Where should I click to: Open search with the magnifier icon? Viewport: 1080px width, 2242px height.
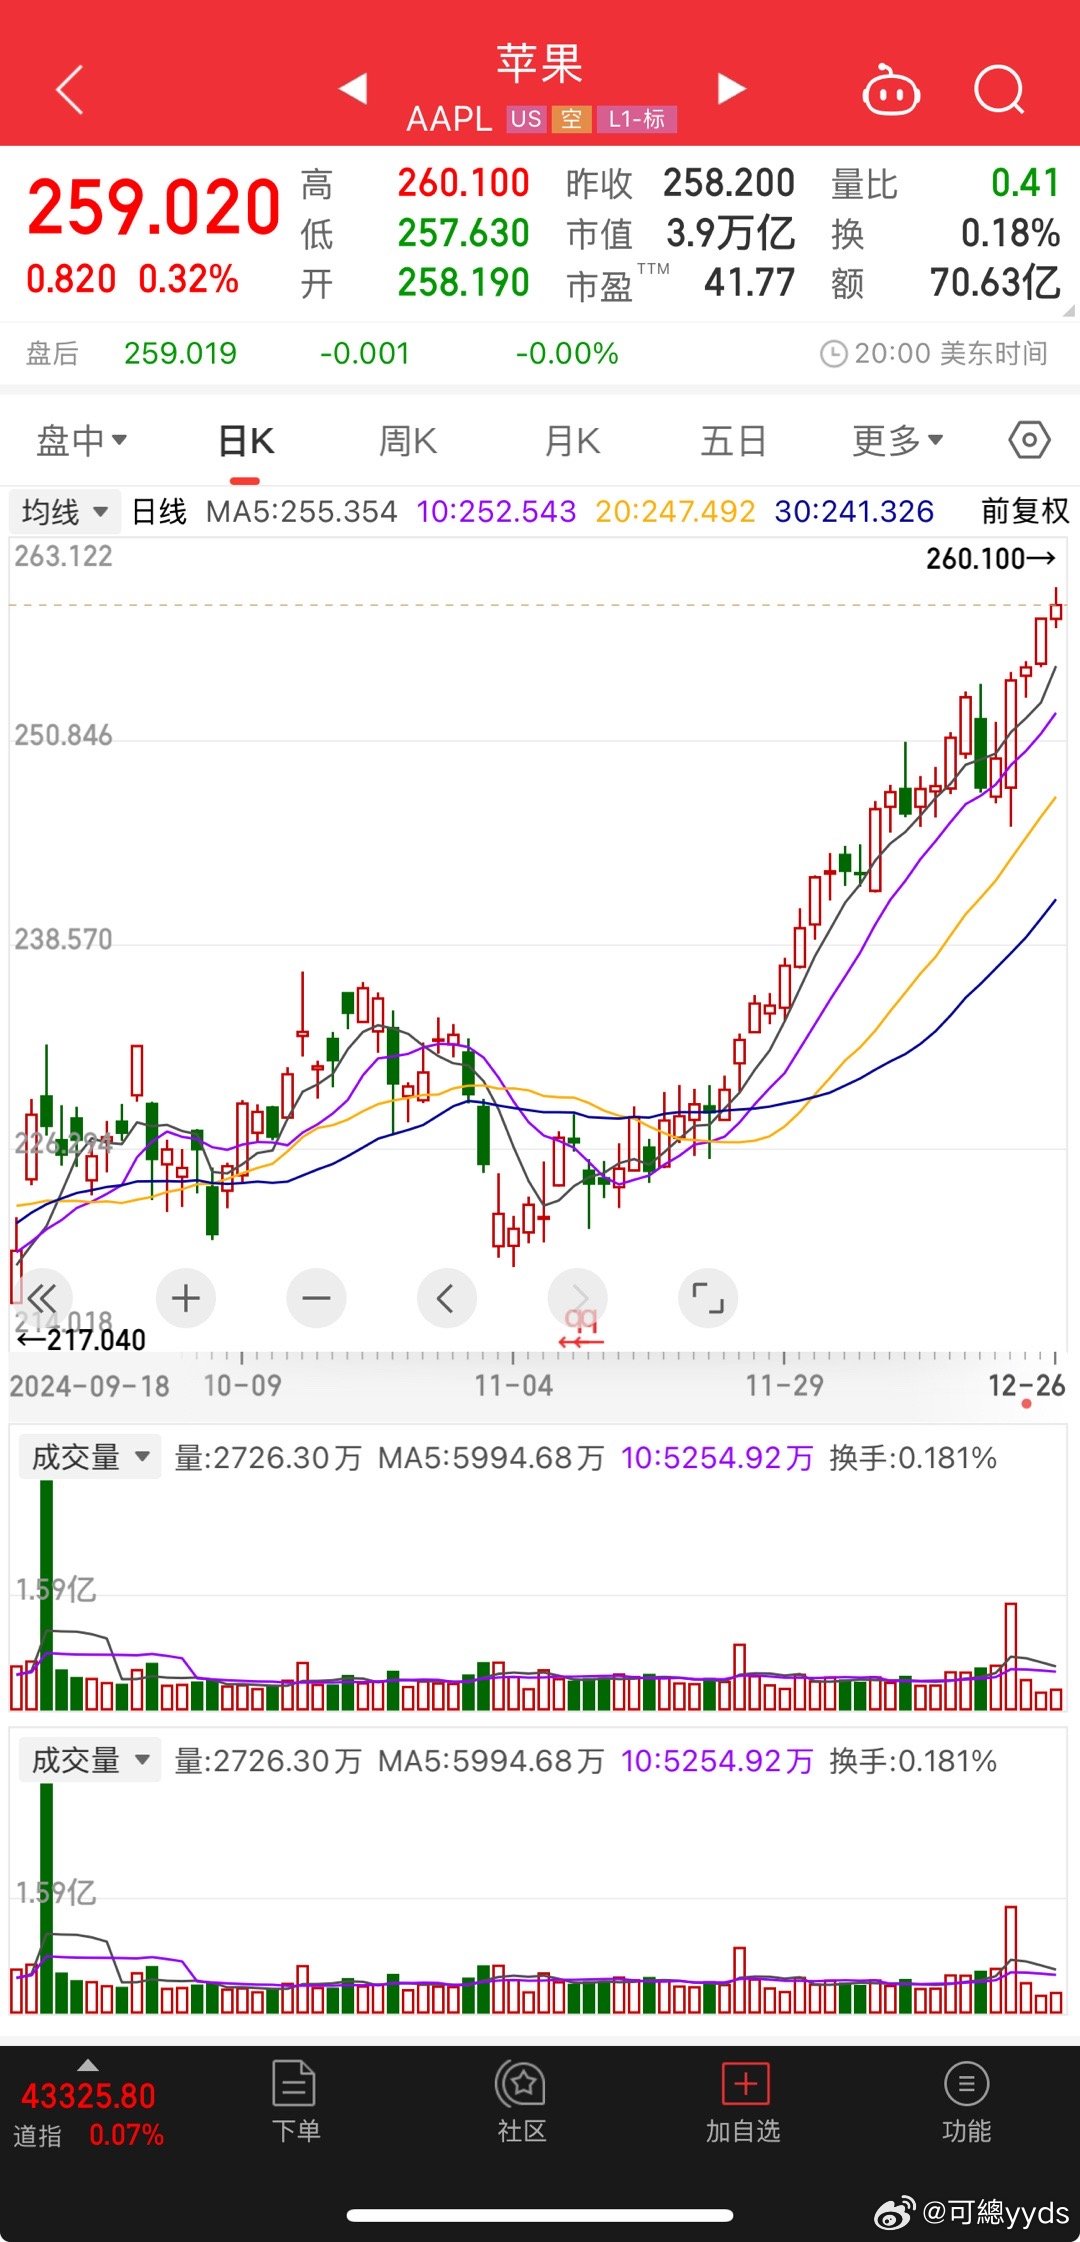pyautogui.click(x=999, y=90)
